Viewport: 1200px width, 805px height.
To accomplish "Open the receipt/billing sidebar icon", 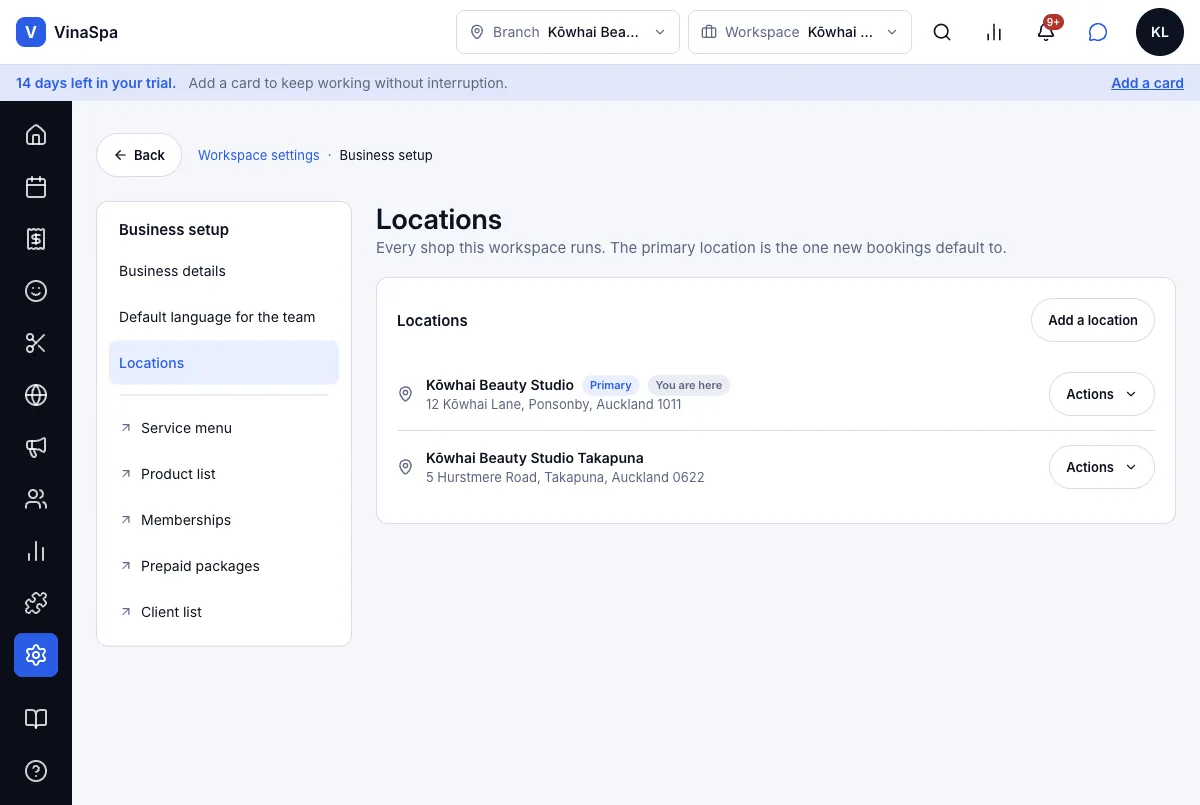I will pos(36,239).
